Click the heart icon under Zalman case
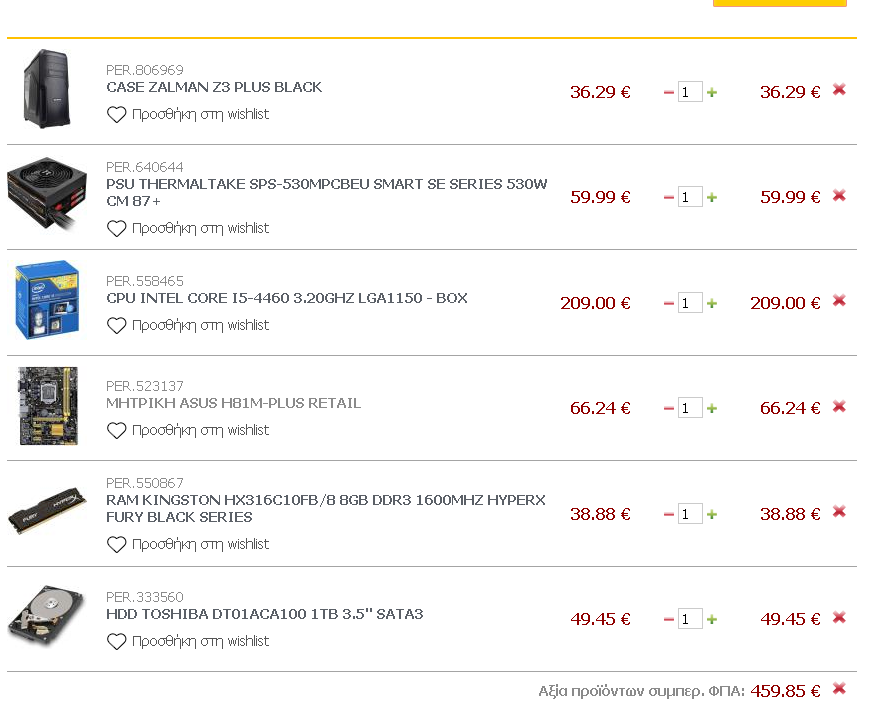The width and height of the screenshot is (885, 719). click(117, 115)
